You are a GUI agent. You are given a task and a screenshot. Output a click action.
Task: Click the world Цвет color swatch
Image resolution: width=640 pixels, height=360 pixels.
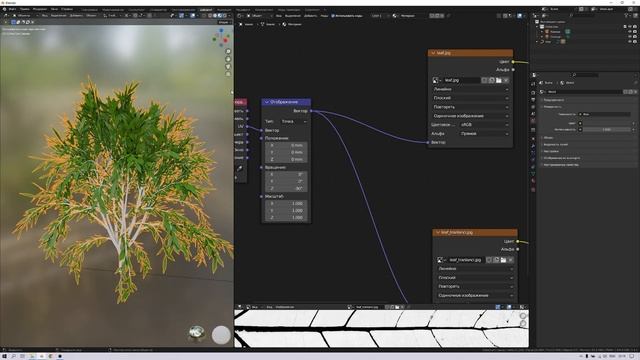(607, 123)
